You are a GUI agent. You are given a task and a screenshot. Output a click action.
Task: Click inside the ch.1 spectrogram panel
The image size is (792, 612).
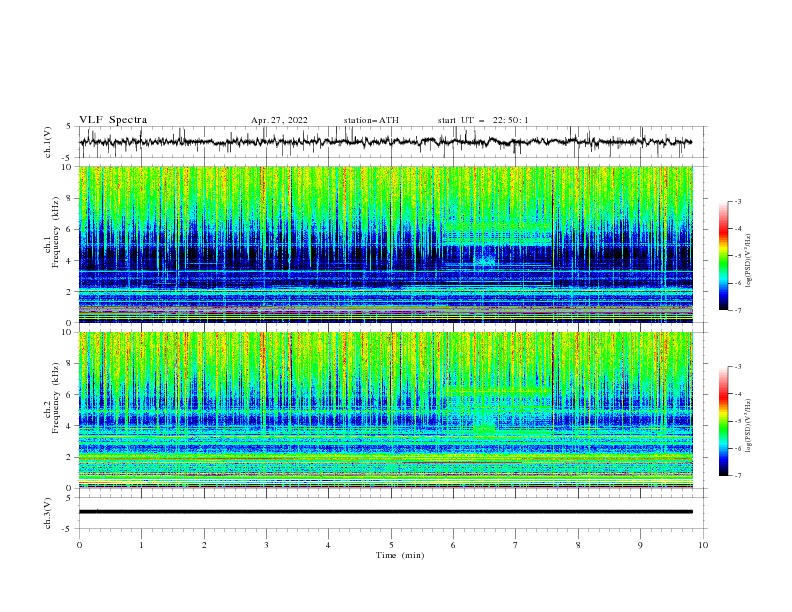pos(386,244)
